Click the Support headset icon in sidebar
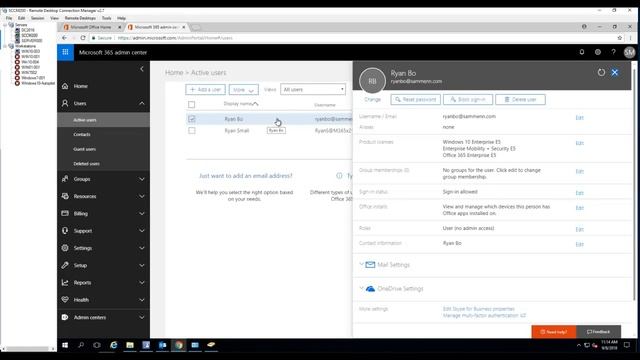This screenshot has height=360, width=640. (x=65, y=231)
